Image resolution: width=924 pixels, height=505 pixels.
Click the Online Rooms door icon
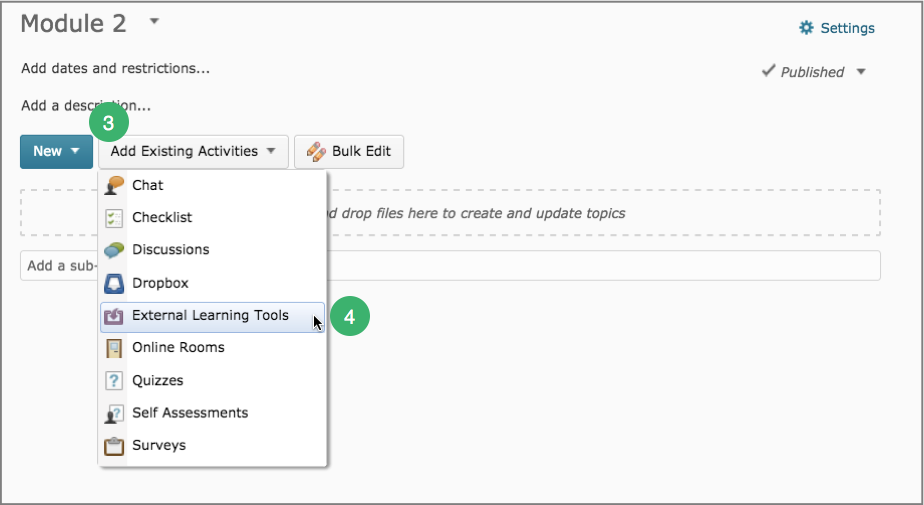[x=114, y=348]
